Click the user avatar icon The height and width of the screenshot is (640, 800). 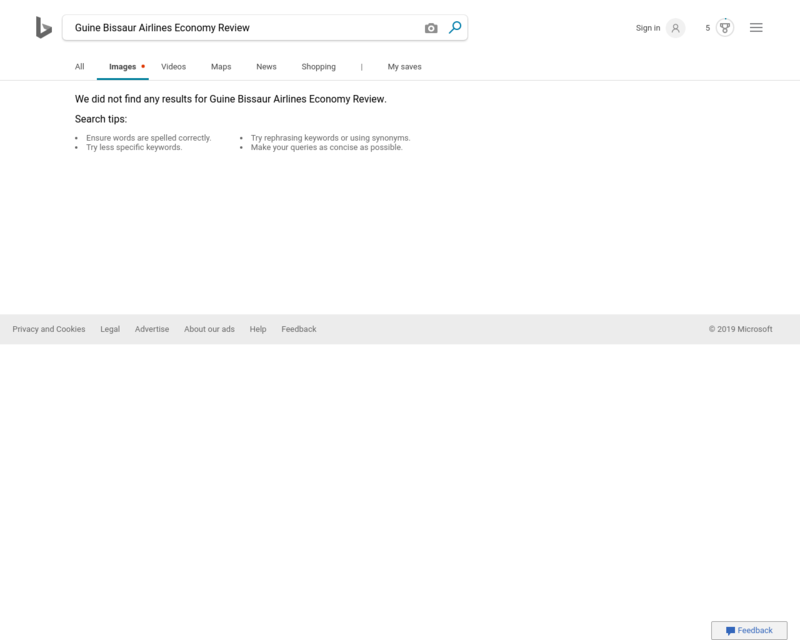[x=675, y=28]
